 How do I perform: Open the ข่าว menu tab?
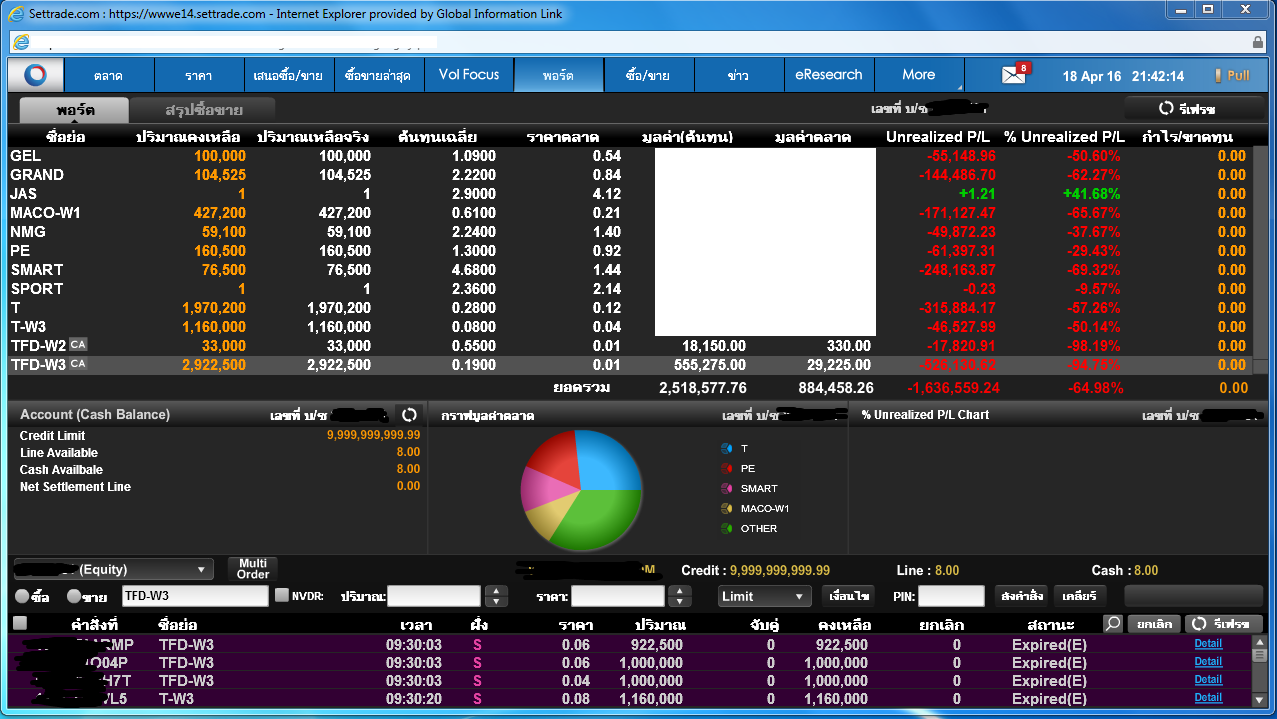click(739, 75)
